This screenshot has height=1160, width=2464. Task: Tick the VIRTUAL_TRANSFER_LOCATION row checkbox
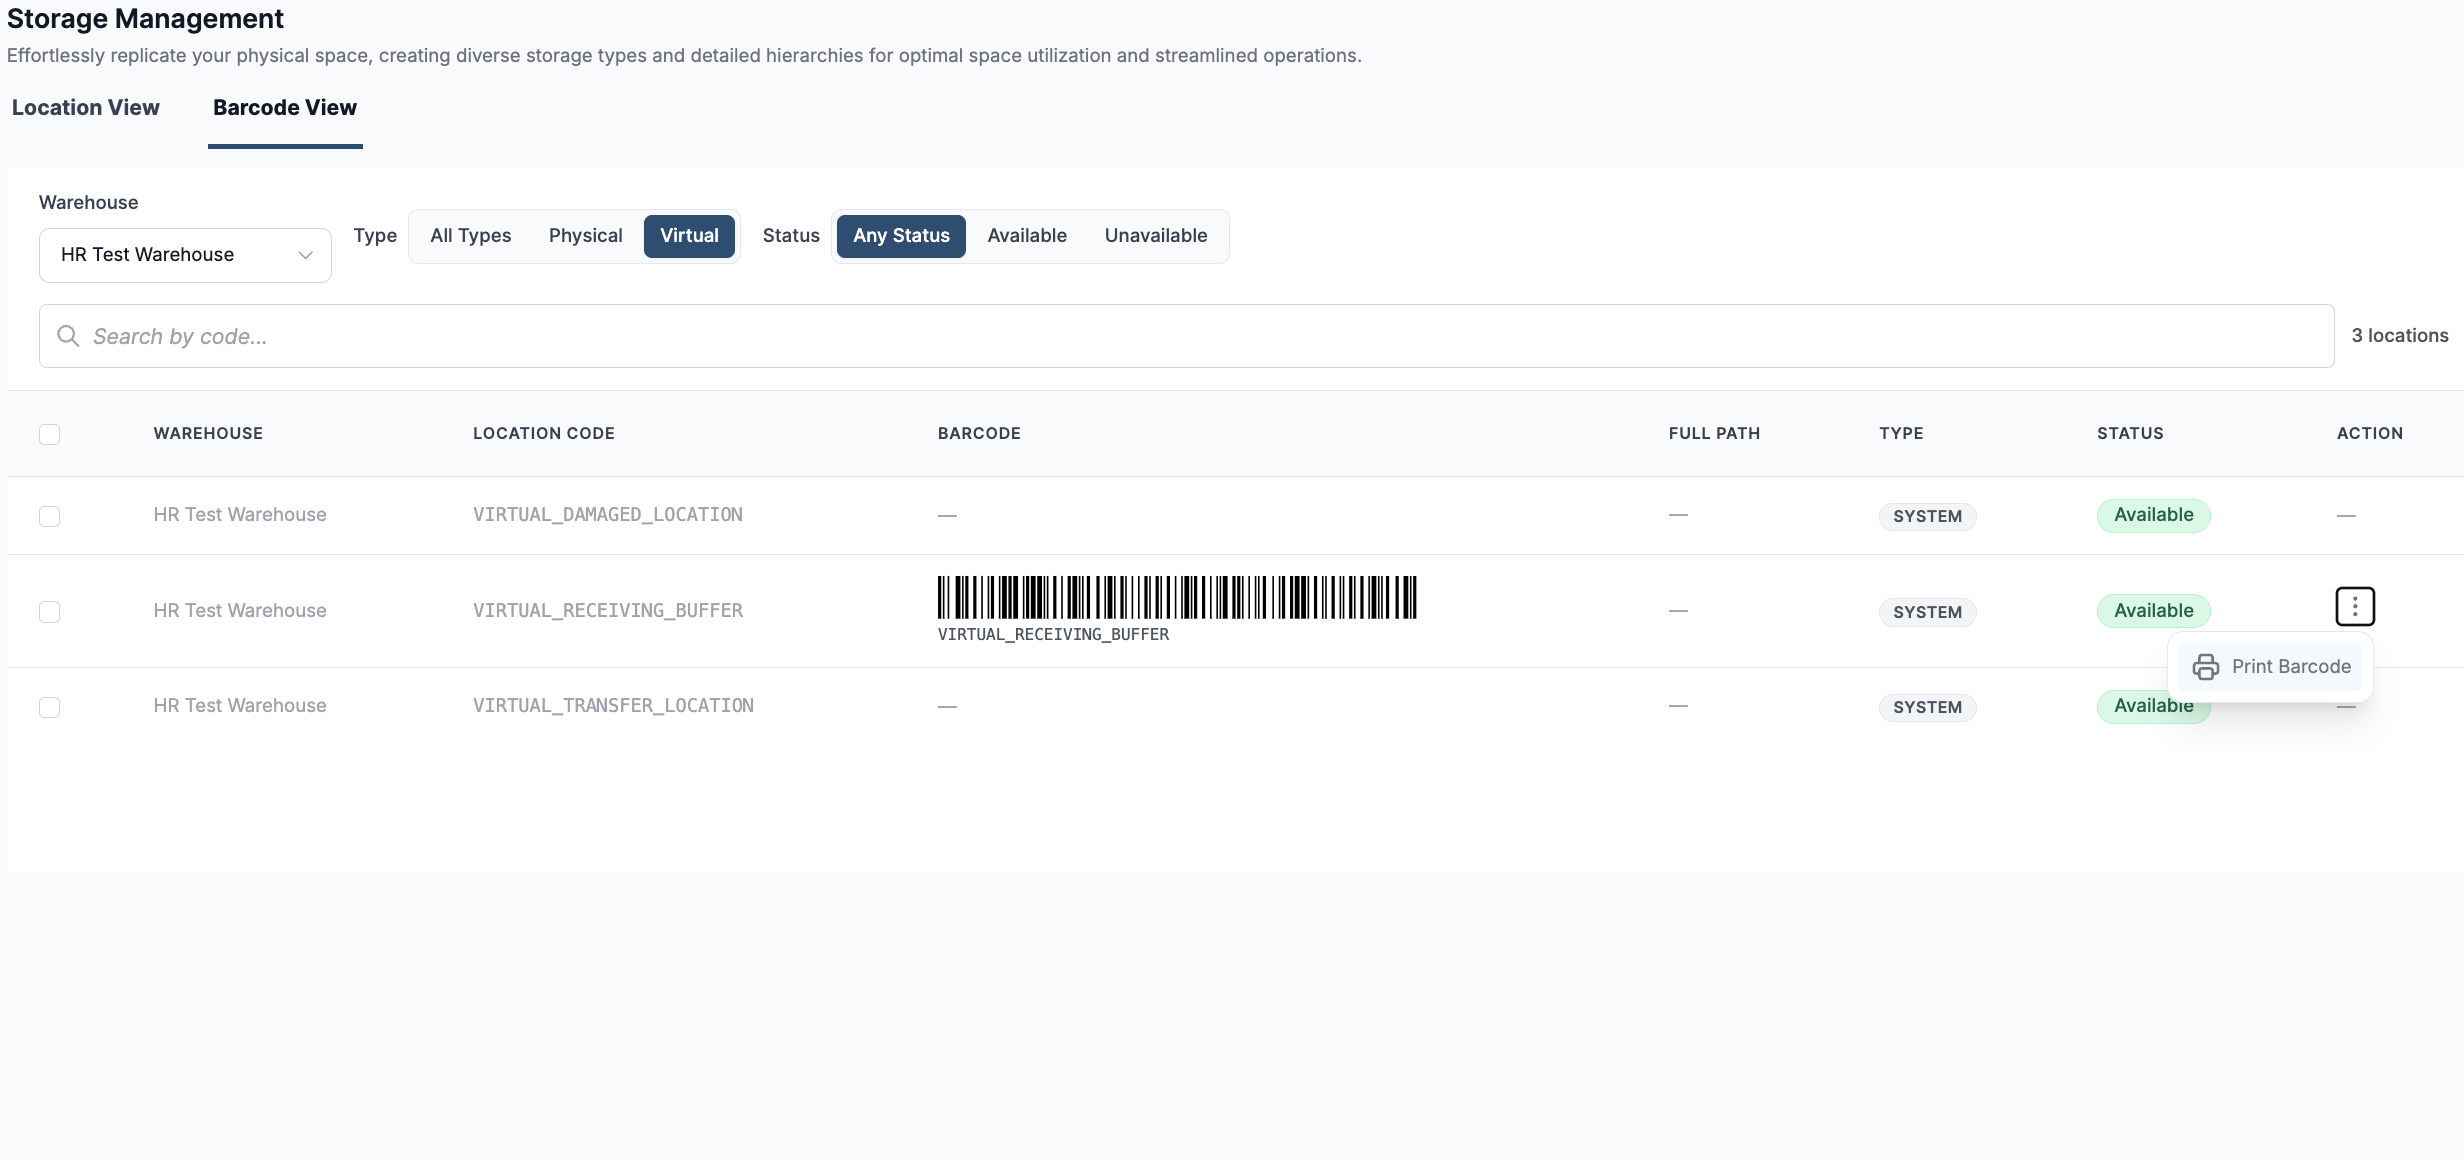coord(49,708)
